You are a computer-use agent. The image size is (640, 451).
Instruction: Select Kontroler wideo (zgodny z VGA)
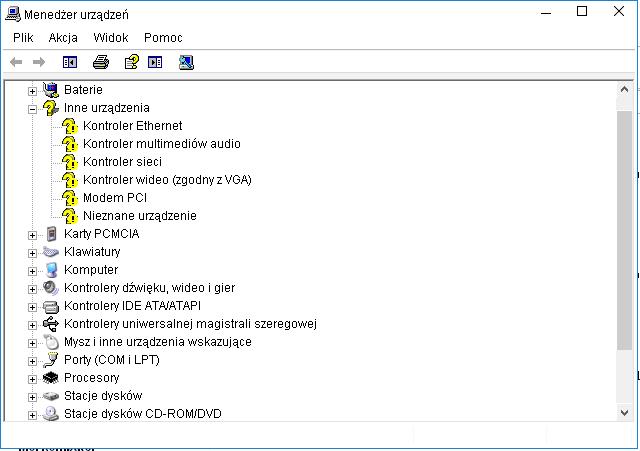(167, 180)
